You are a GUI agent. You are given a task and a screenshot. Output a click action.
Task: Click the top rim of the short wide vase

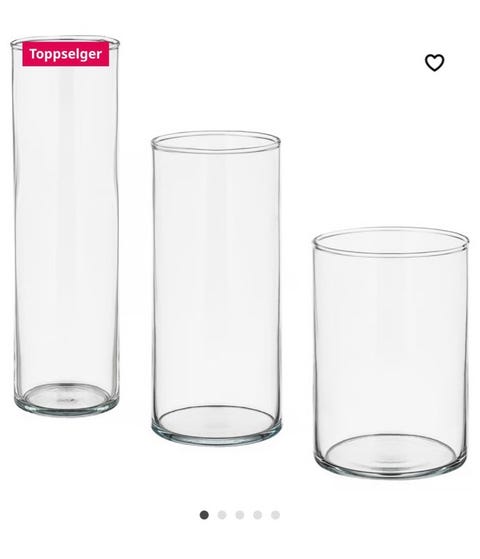pos(390,241)
